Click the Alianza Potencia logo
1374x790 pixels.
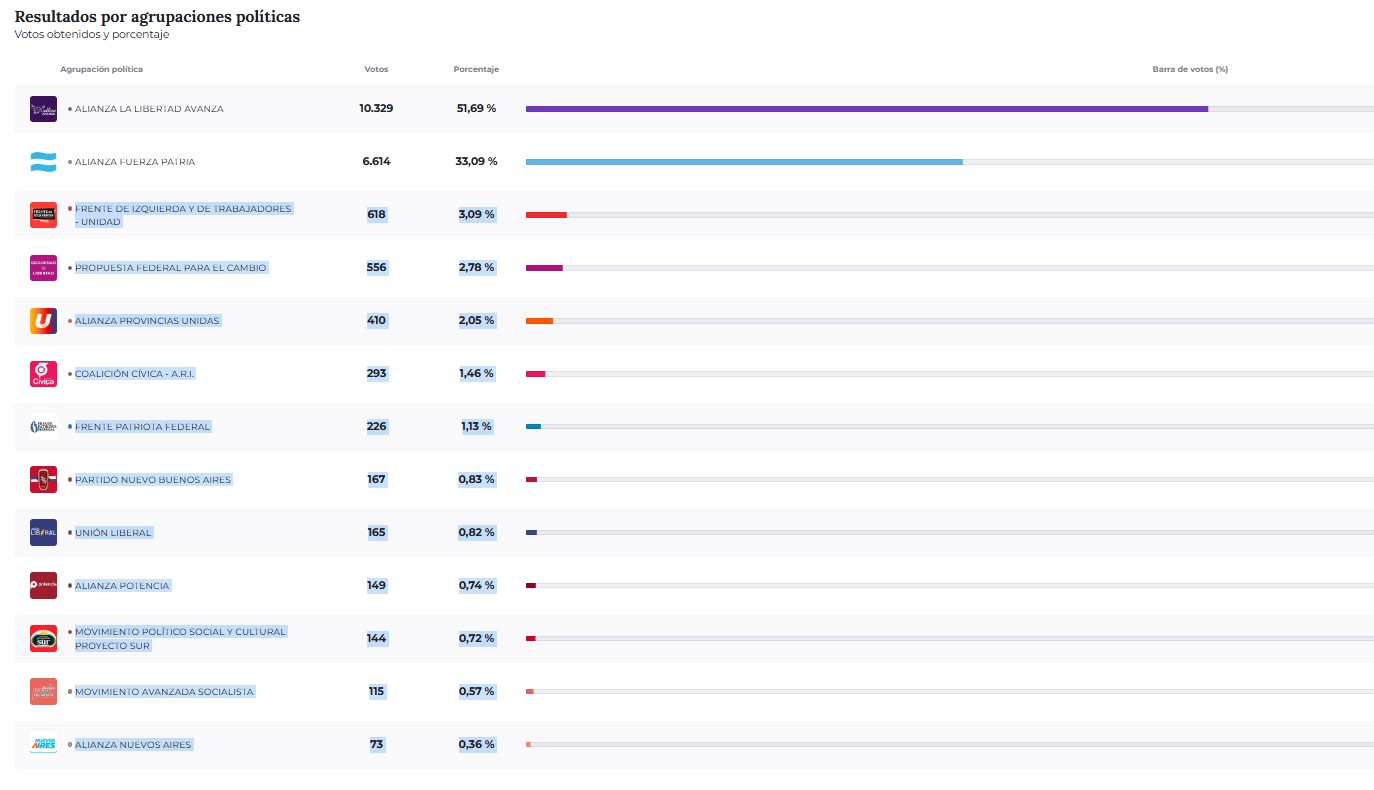(x=43, y=586)
